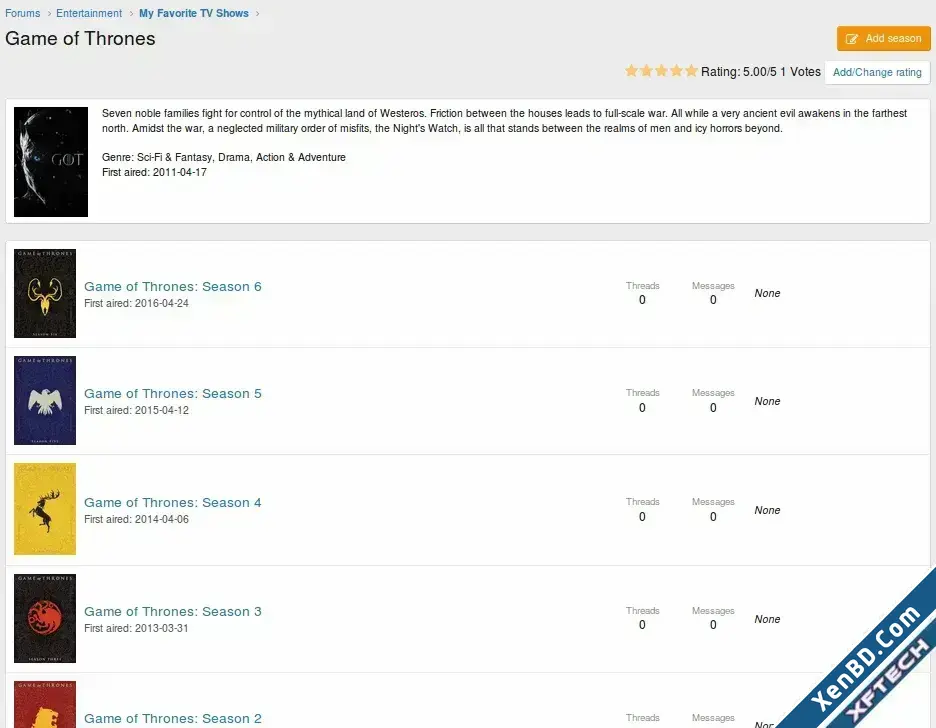Click the Season 6 Threads count
This screenshot has width=936, height=728.
[642, 300]
